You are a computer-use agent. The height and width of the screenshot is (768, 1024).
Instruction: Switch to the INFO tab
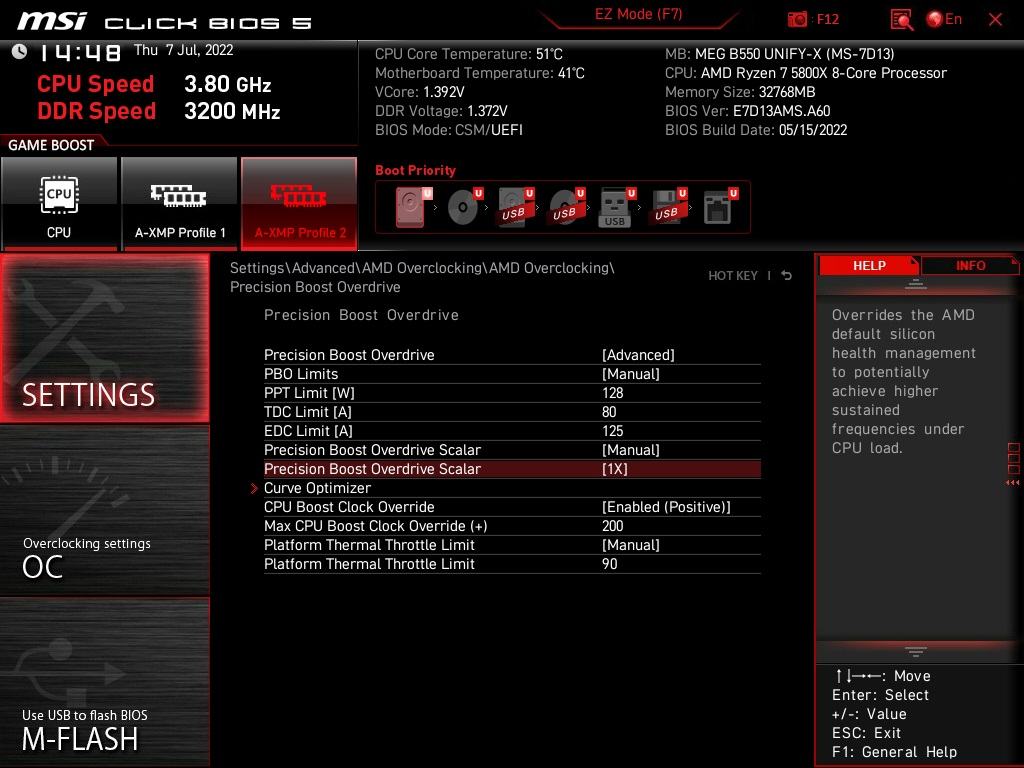coord(970,266)
